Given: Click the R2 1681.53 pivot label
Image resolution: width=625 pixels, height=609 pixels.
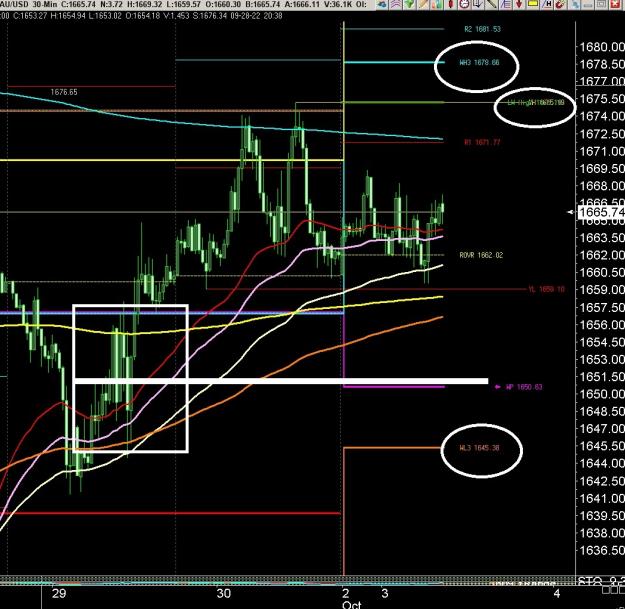Looking at the screenshot, I should 482,29.
